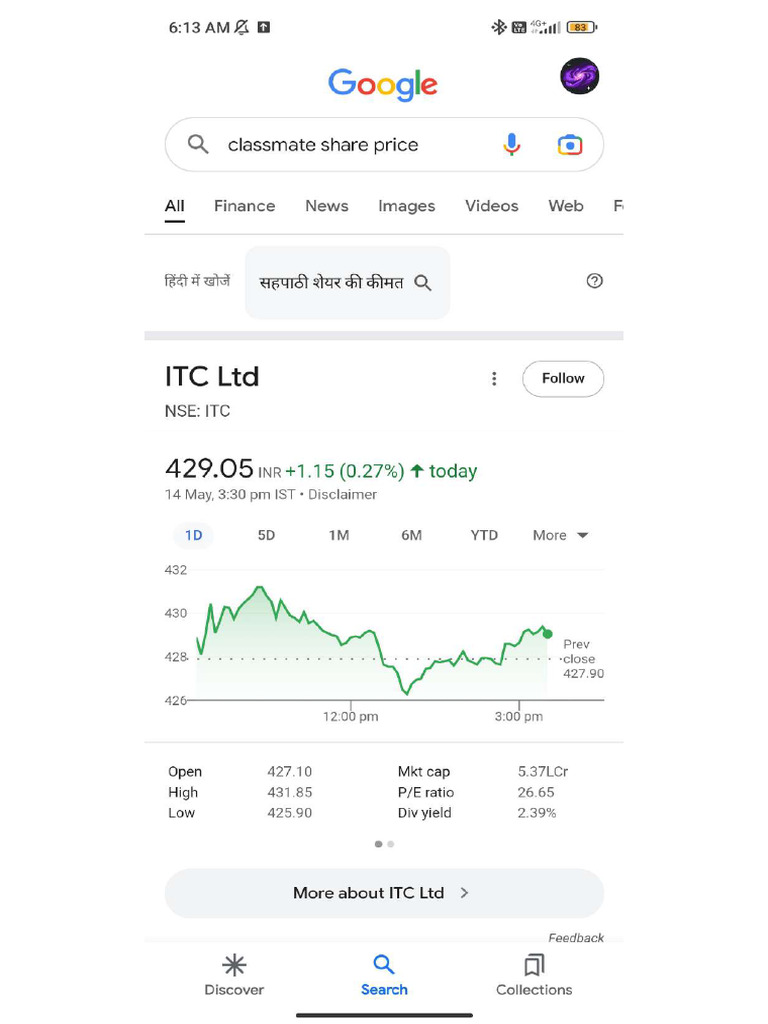Search in Hindi with सहपाठी शेयर की कीमत
The height and width of the screenshot is (1024, 768).
[346, 283]
